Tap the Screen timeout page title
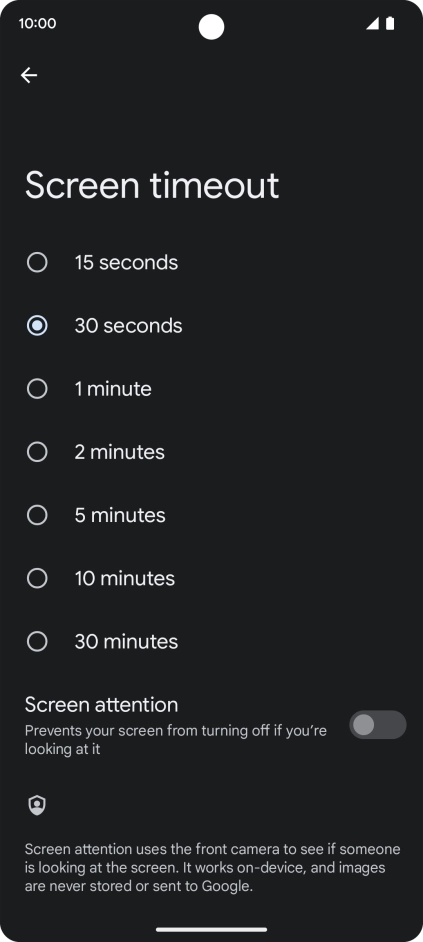Viewport: 423px width, 942px height. (x=152, y=185)
